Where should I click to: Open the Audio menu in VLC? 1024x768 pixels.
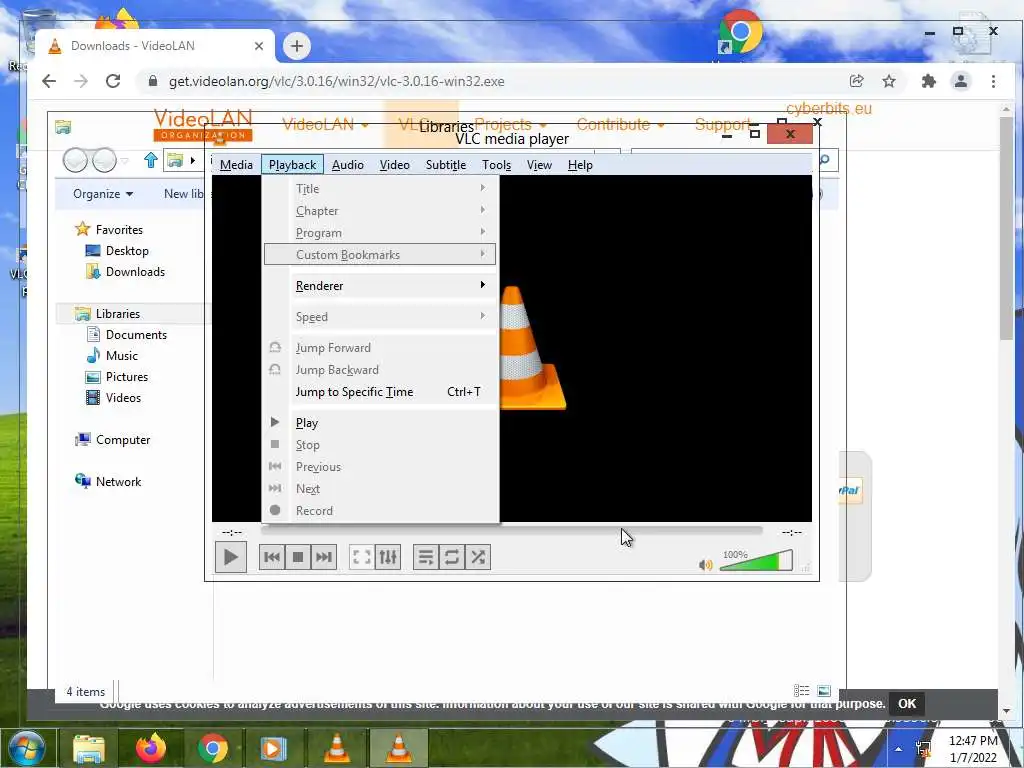347,165
